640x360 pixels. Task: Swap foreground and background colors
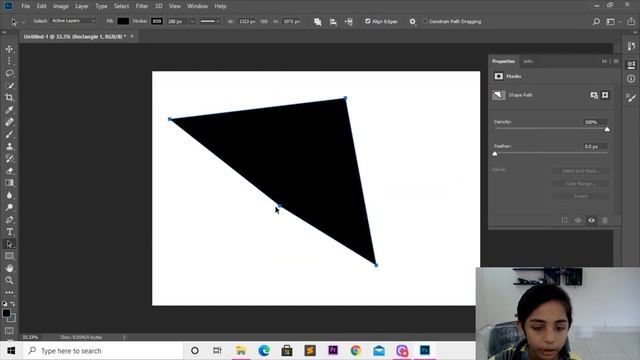coord(13,304)
